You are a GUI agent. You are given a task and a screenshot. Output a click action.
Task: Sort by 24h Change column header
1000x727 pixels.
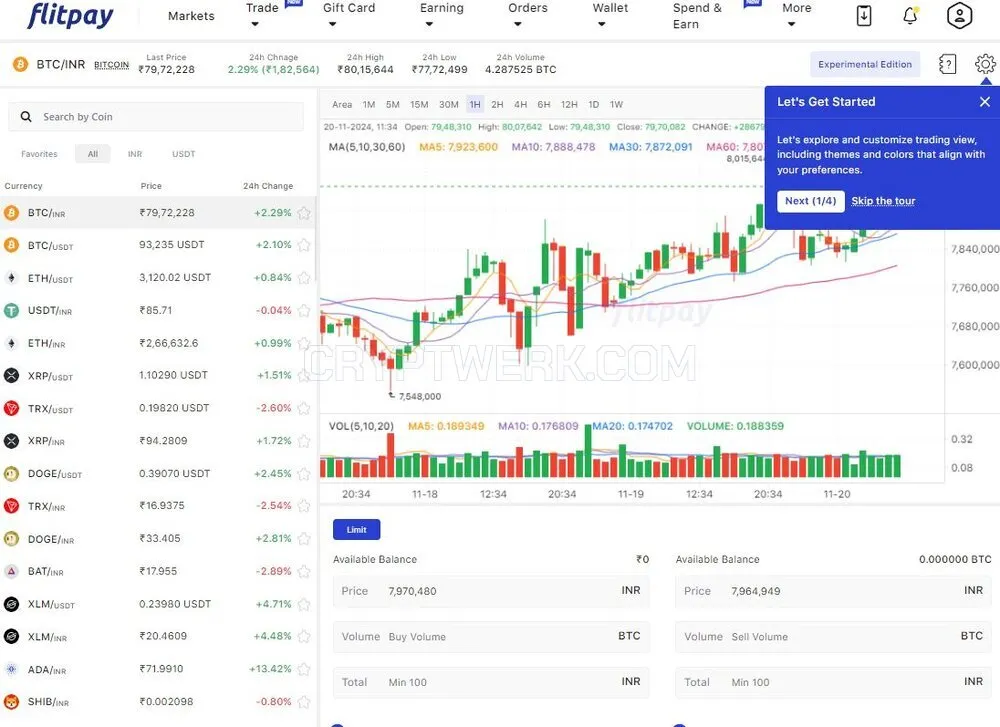268,186
